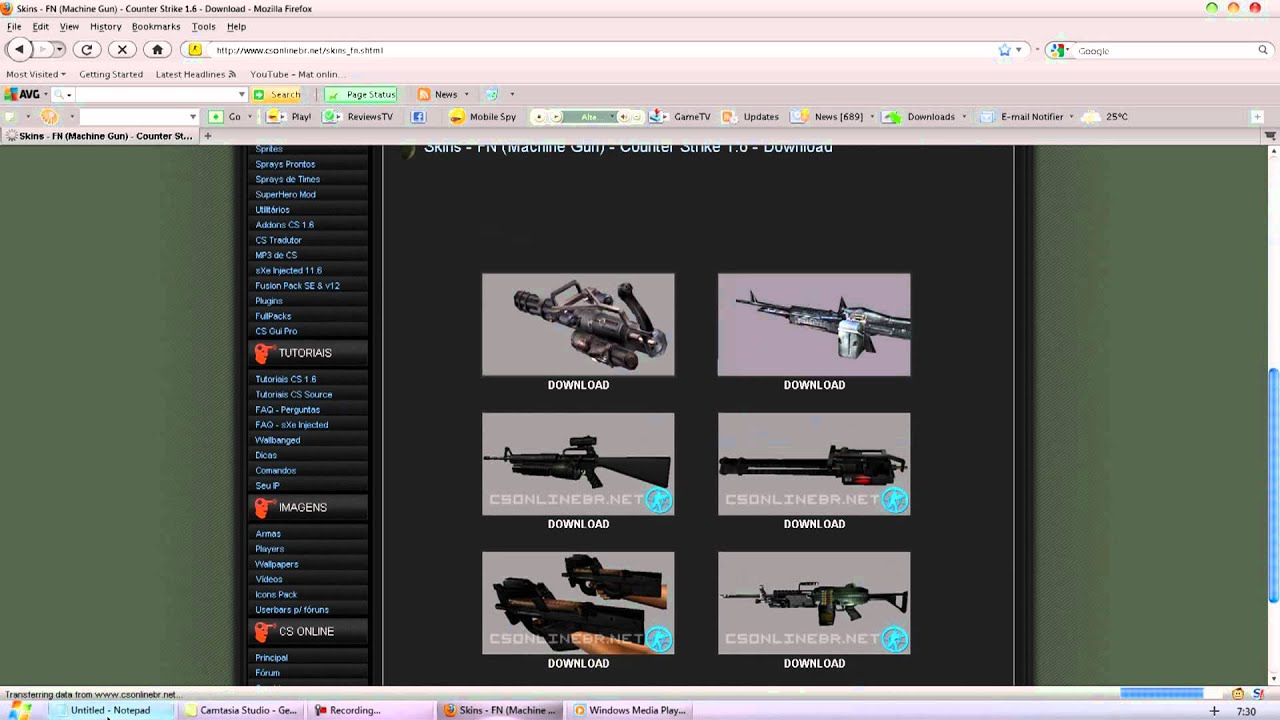Click the vertical page scrollbar thumb

pos(1273,485)
